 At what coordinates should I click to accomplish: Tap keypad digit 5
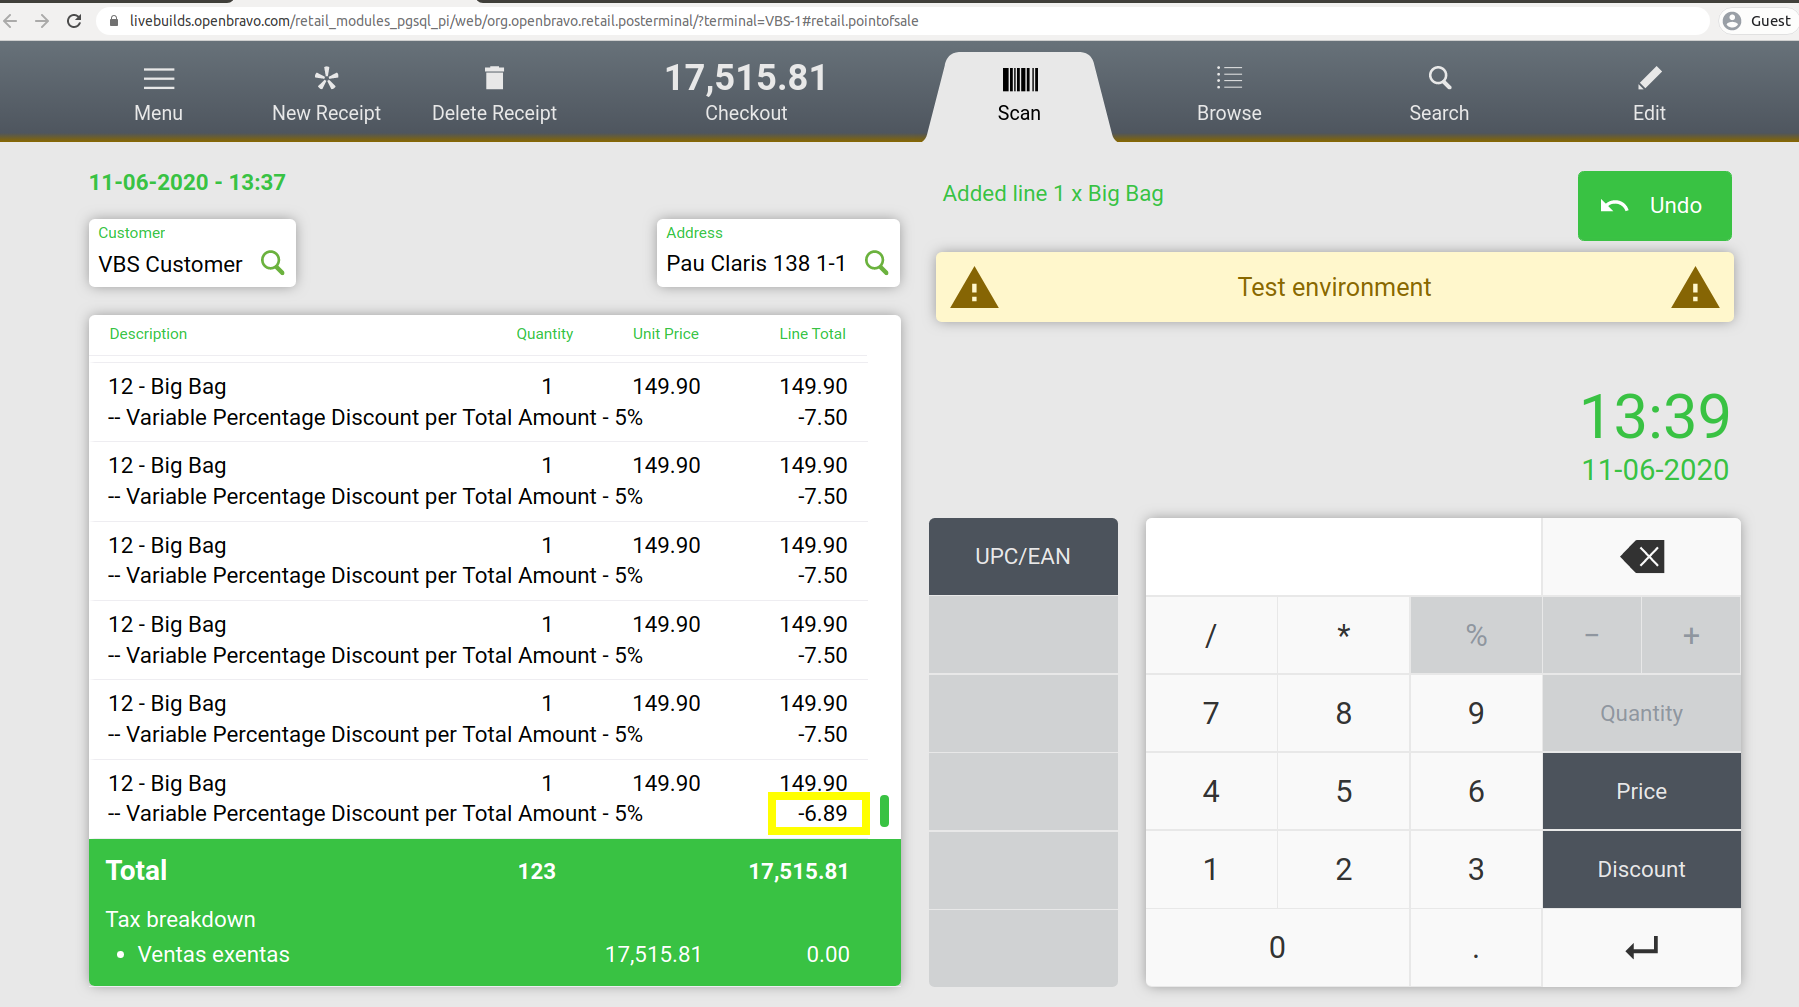click(x=1343, y=791)
